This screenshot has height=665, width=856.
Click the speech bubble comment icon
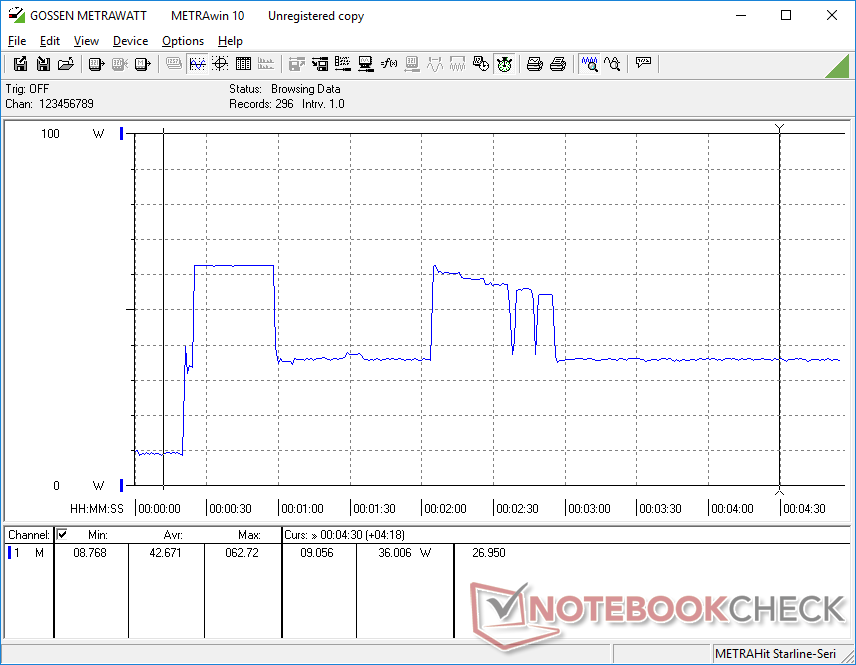643,63
